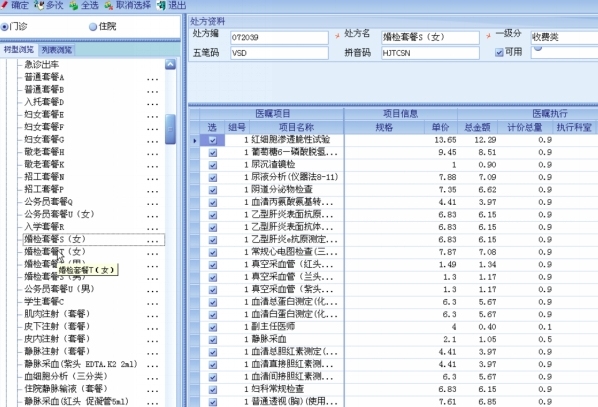
Task: Click the 拼音码 input field
Action: click(x=430, y=53)
